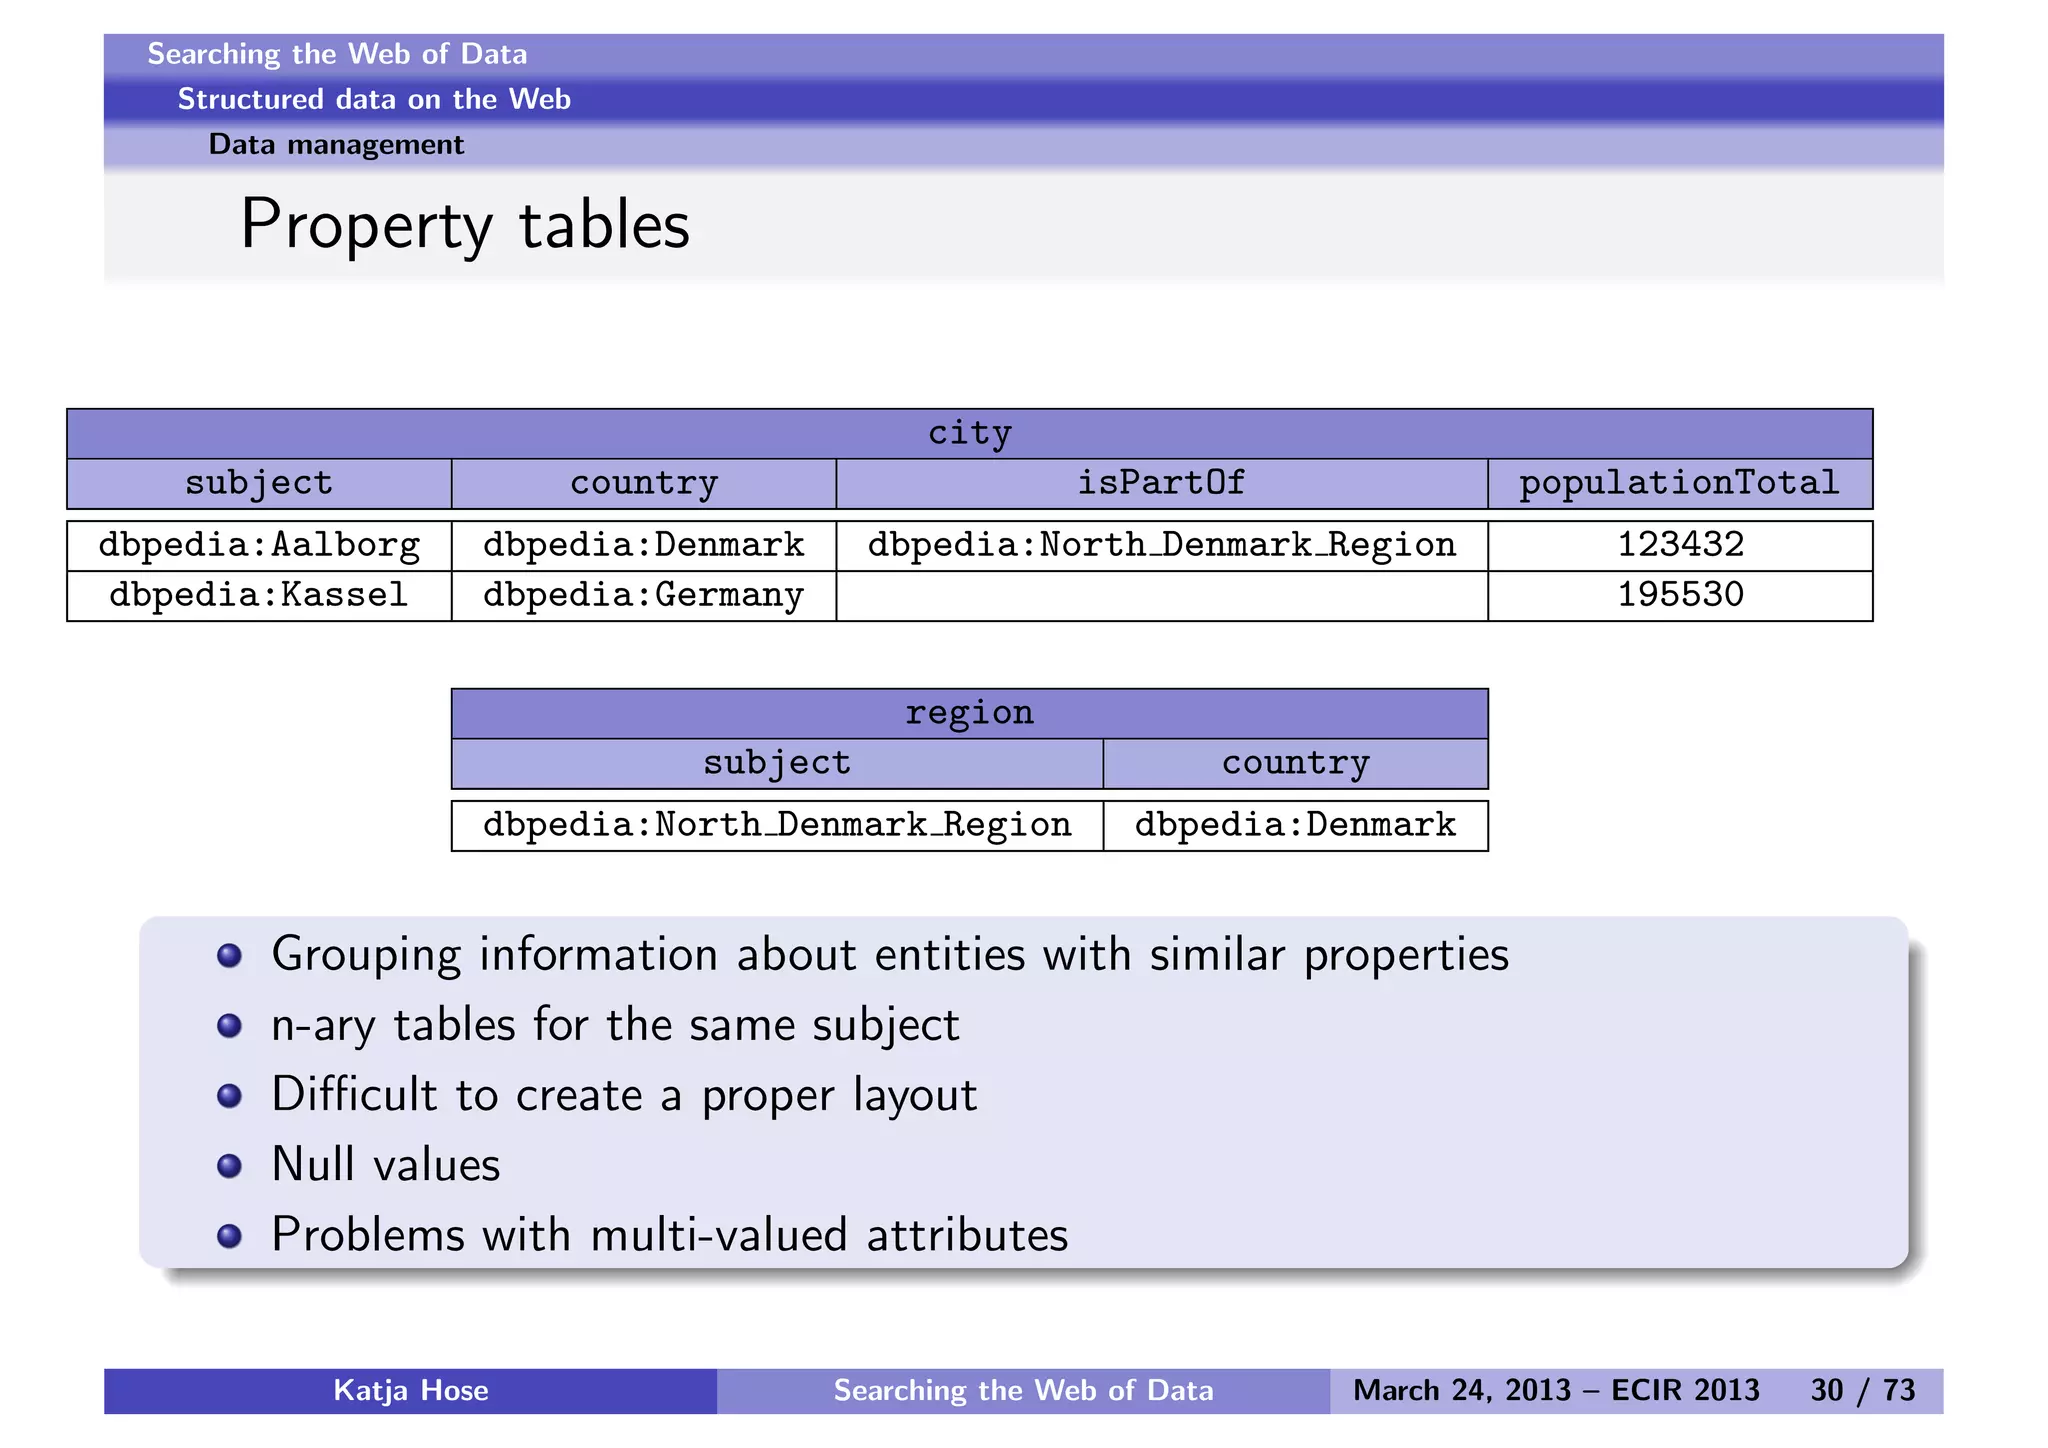
Task: Select the 'Data management' subsection link
Action: [336, 144]
